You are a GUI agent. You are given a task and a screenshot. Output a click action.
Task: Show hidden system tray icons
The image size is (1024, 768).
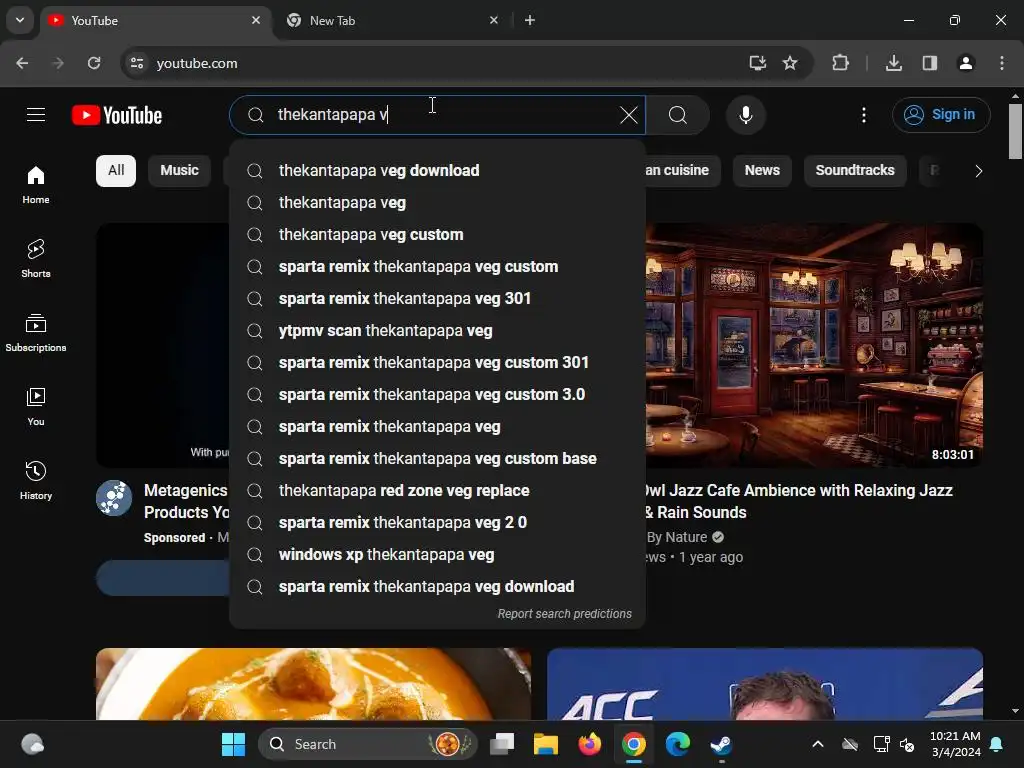(x=818, y=744)
